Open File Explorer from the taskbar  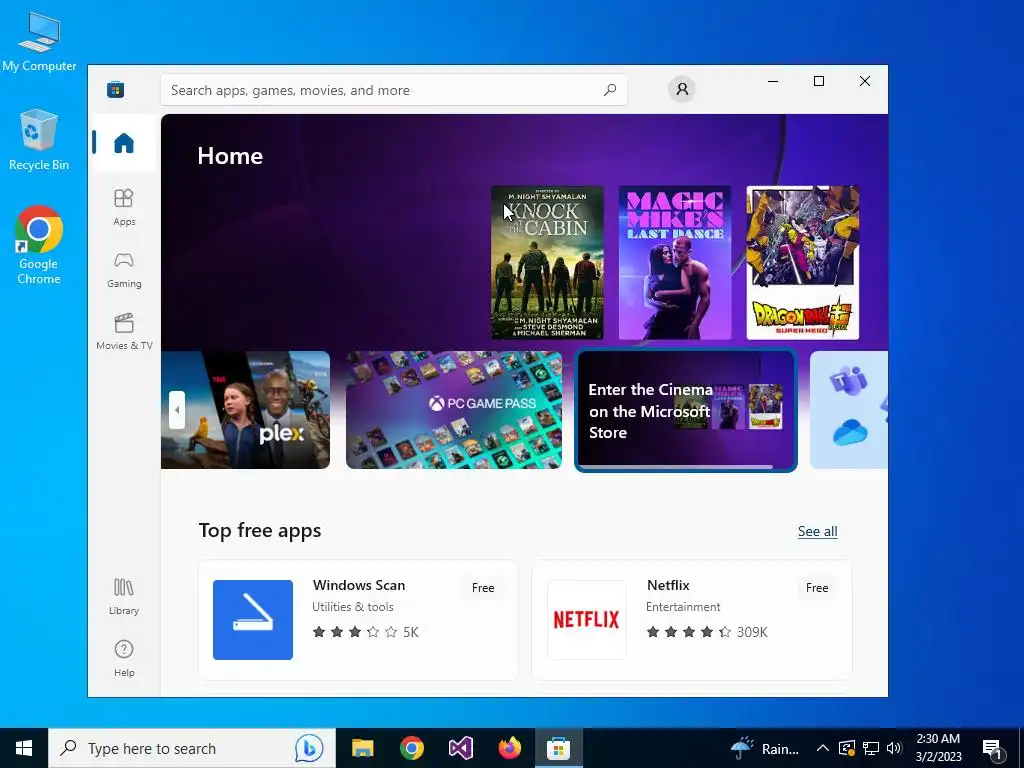pyautogui.click(x=362, y=748)
